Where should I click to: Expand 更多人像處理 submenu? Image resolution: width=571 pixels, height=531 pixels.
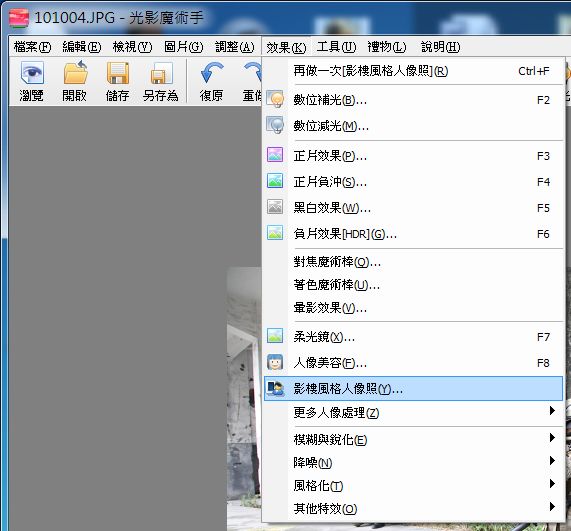413,413
